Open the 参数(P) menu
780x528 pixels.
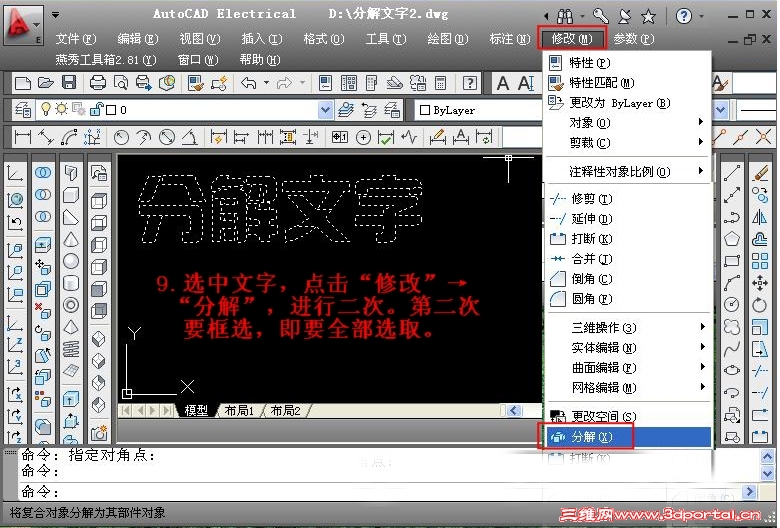[x=633, y=39]
